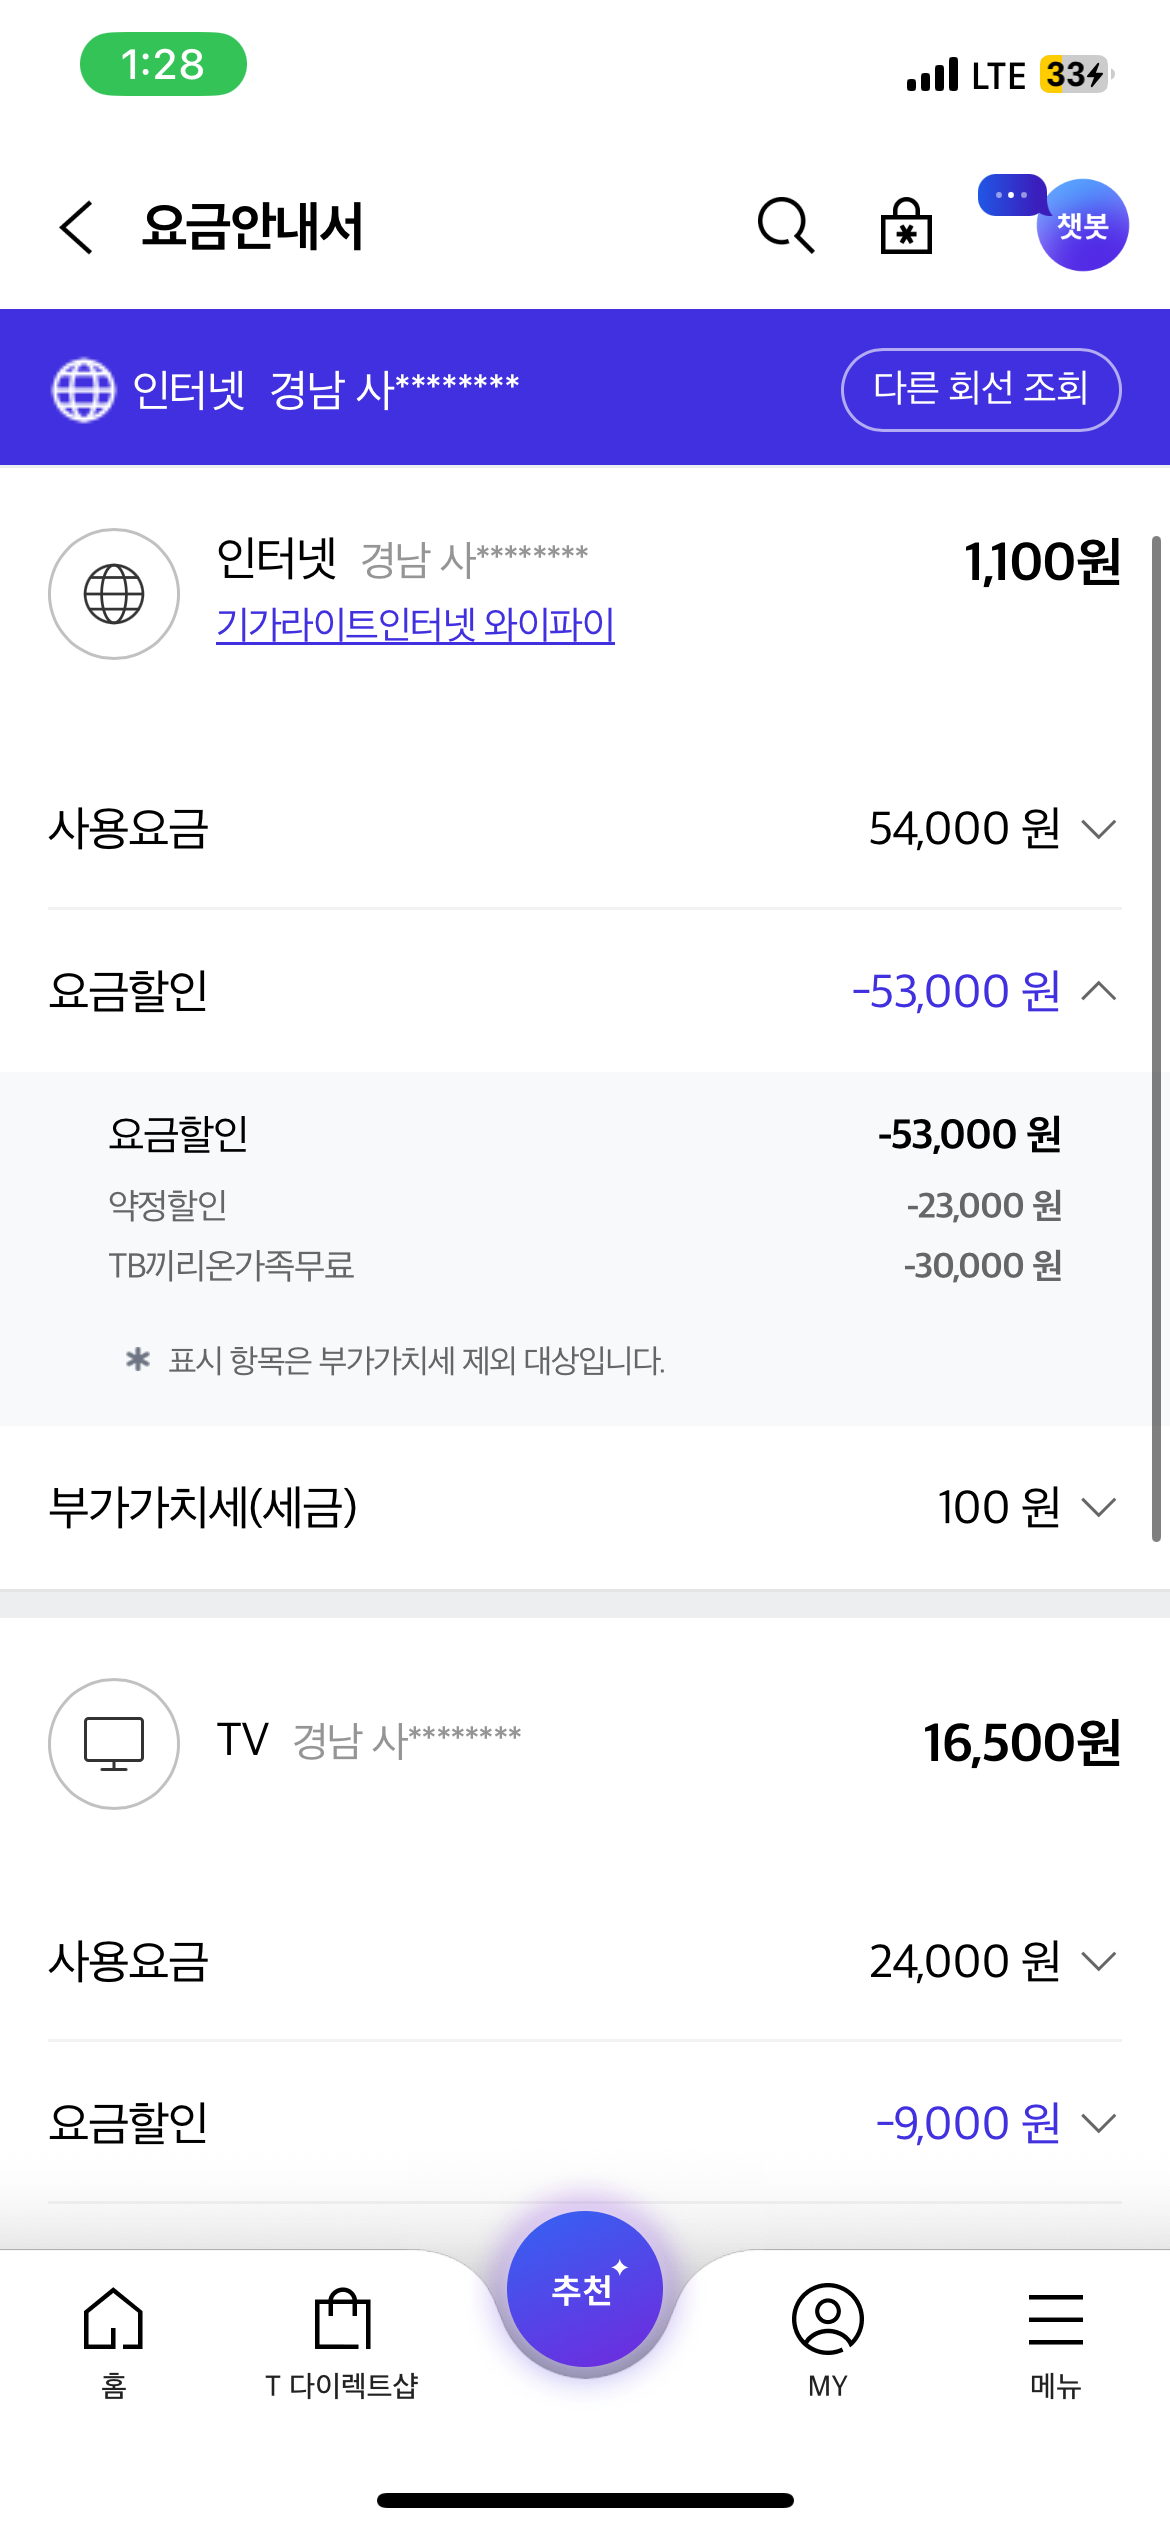Expand TV discount -9,000 won row
Screen dimensions: 1170x2532
1098,2123
